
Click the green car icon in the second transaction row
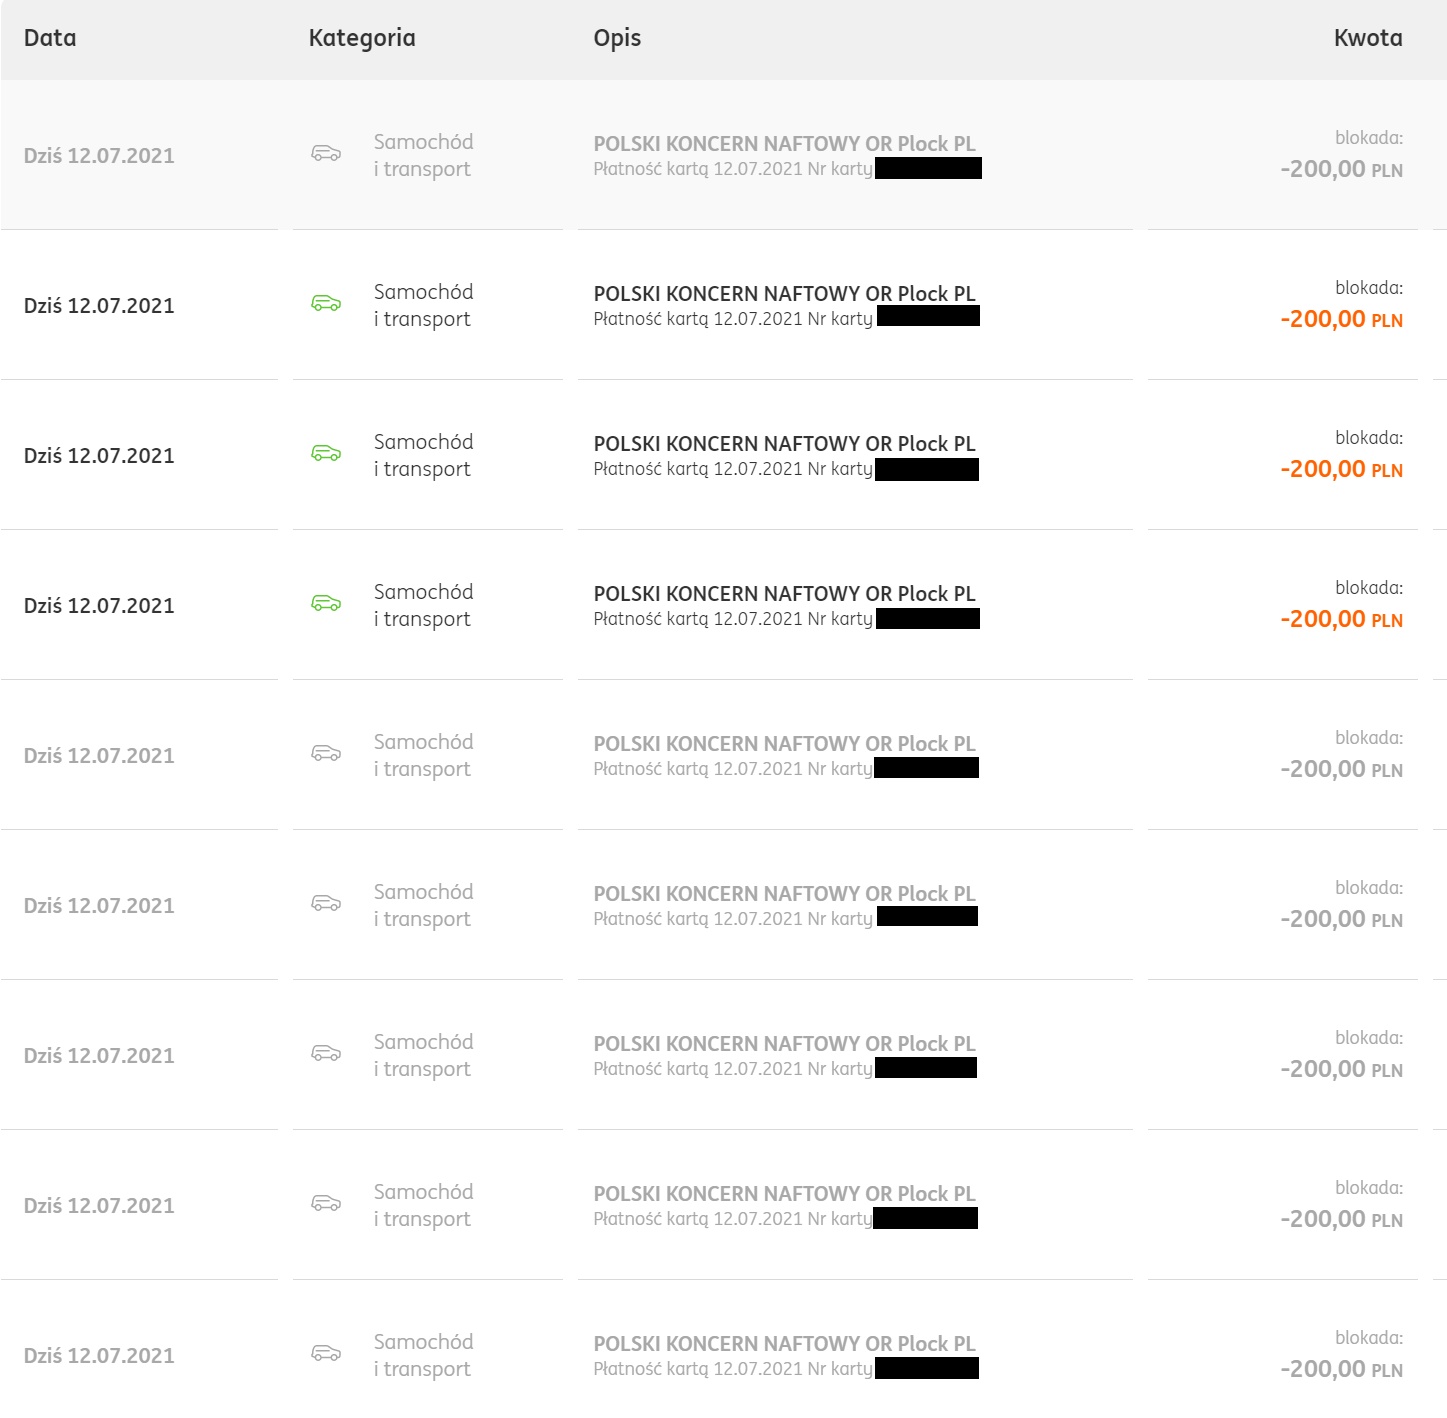(326, 303)
